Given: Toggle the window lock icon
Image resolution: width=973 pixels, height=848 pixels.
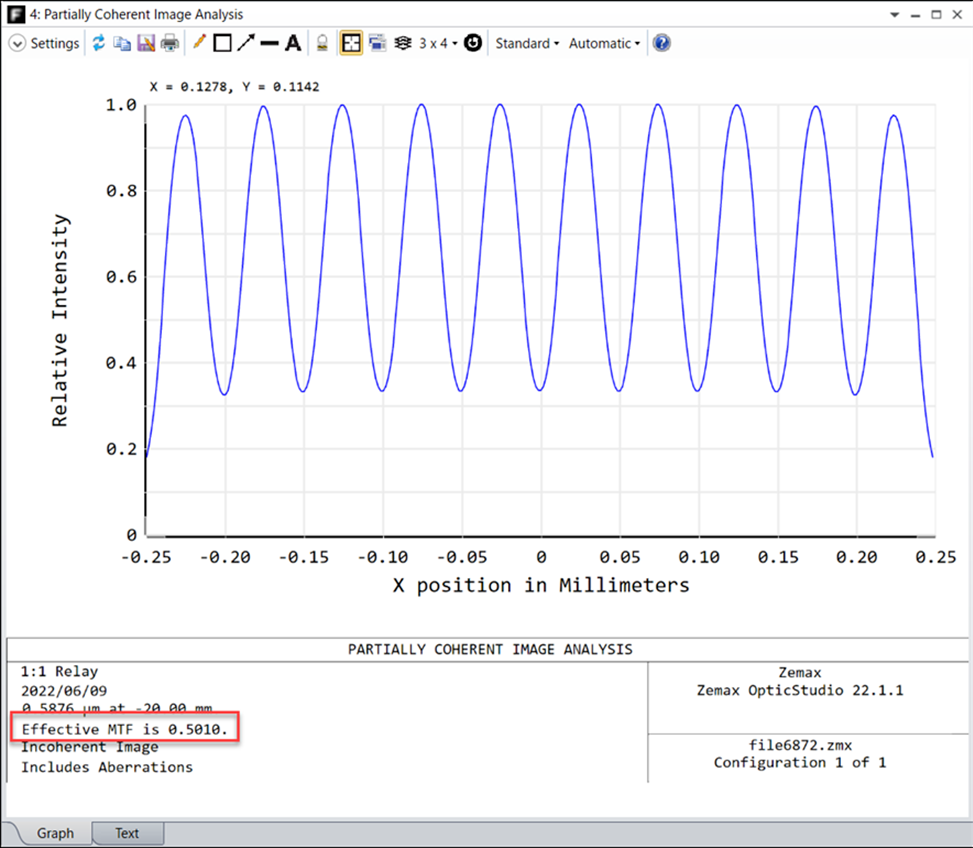Looking at the screenshot, I should click(x=322, y=43).
